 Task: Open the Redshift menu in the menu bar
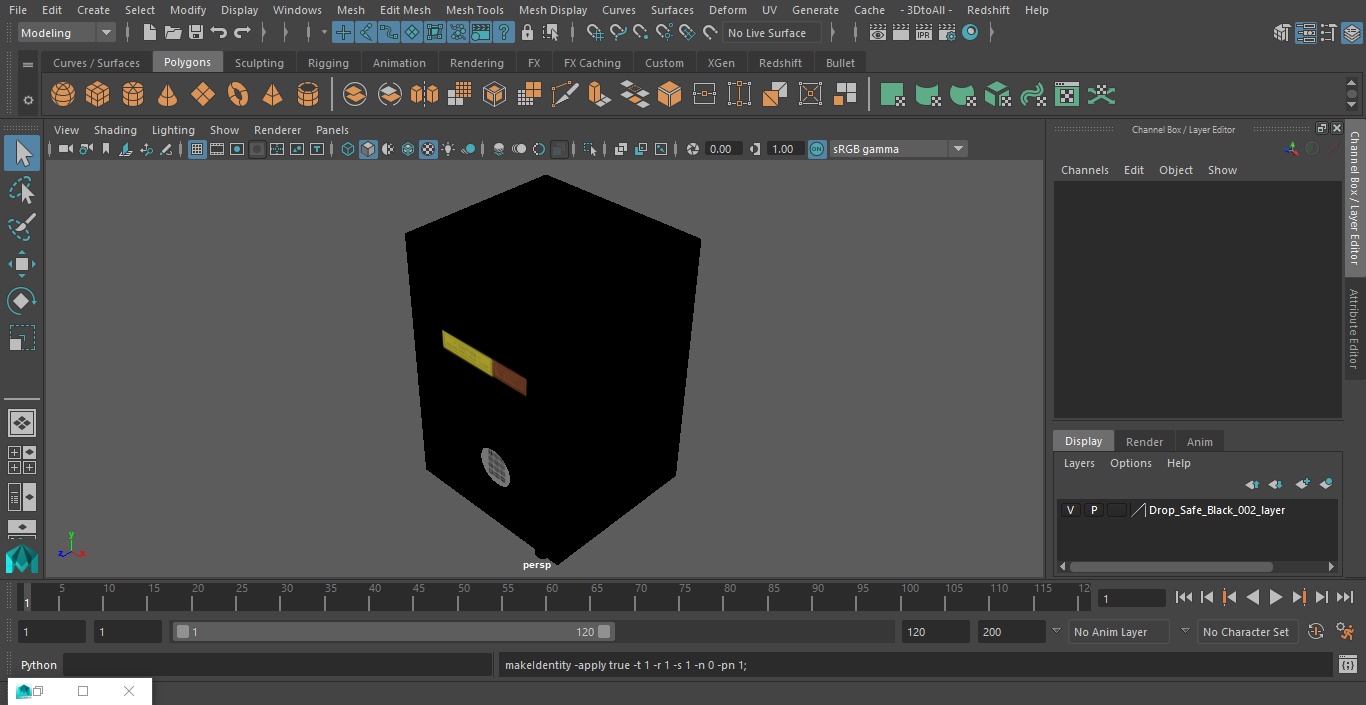[988, 10]
